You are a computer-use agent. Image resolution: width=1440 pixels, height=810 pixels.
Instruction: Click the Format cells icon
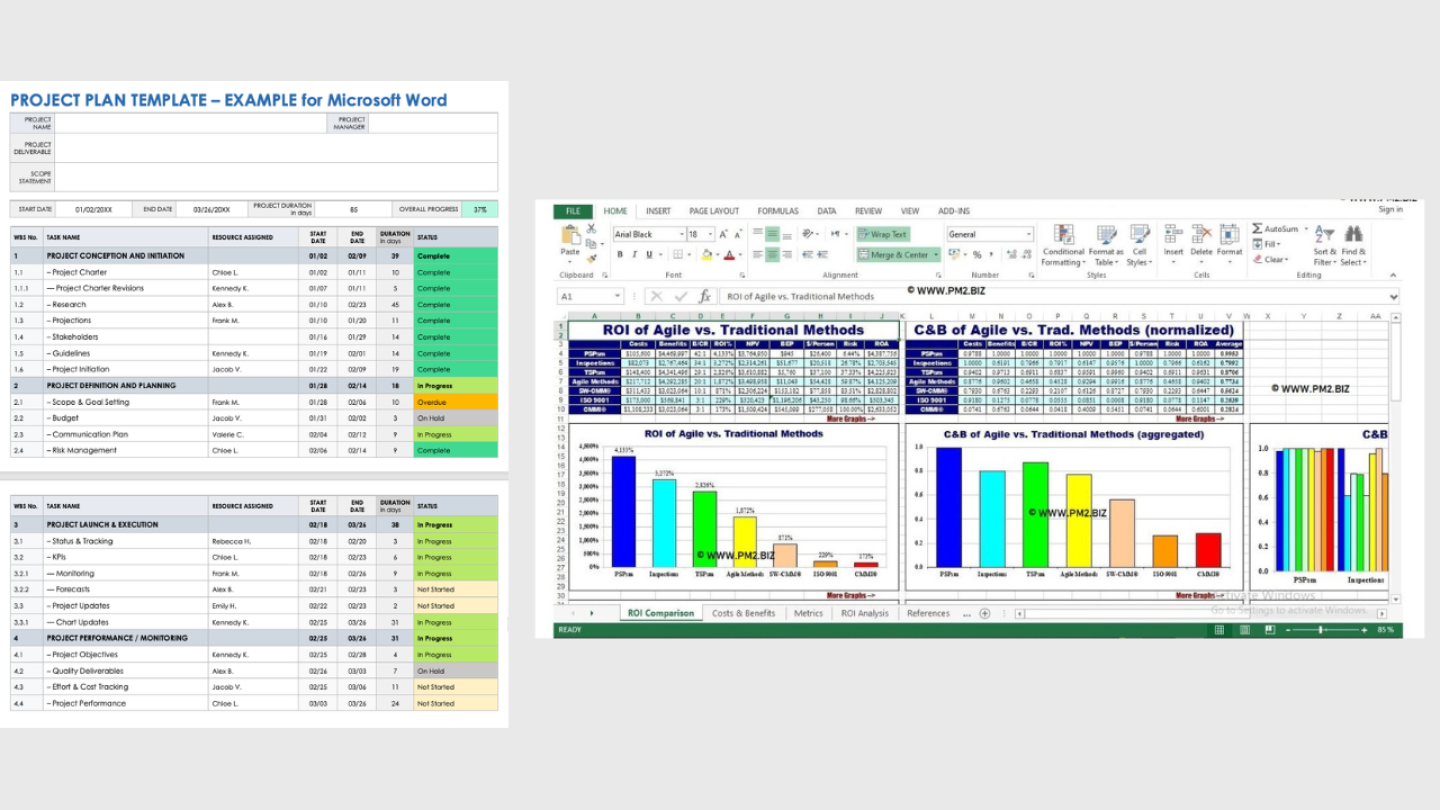(1229, 234)
